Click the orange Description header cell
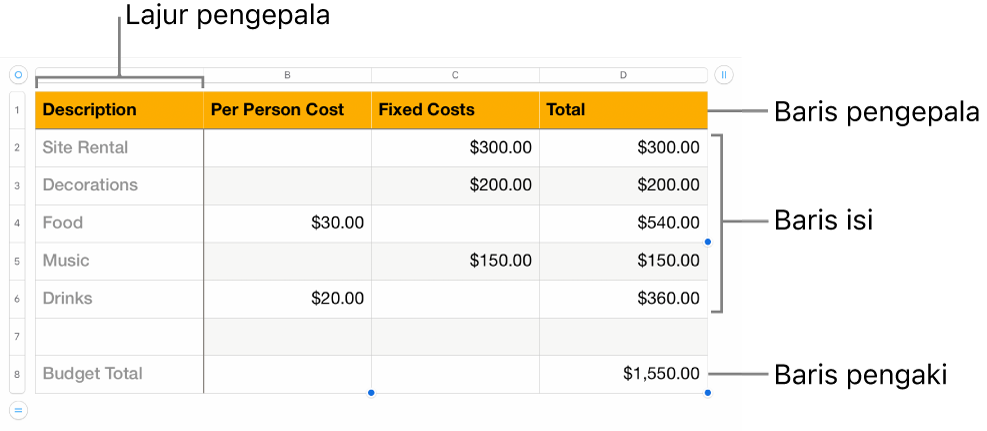This screenshot has height=431, width=987. click(119, 110)
